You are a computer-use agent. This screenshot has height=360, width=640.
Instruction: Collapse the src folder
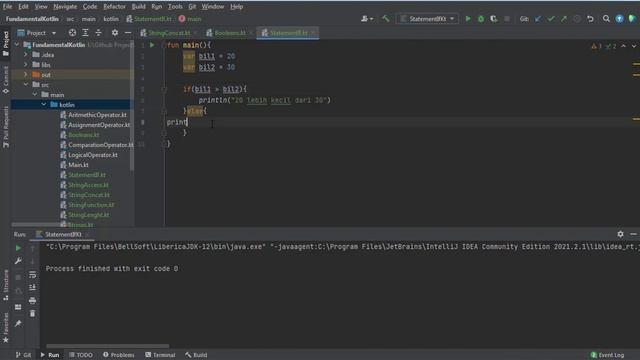pyautogui.click(x=26, y=84)
